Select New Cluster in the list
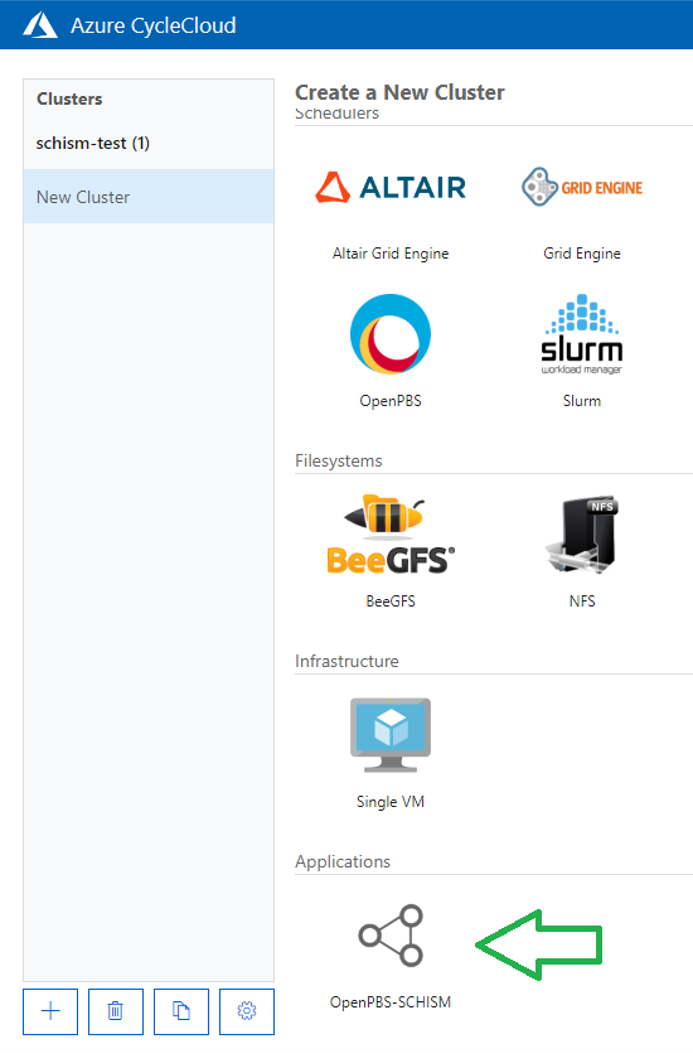The height and width of the screenshot is (1053, 693). (148, 196)
